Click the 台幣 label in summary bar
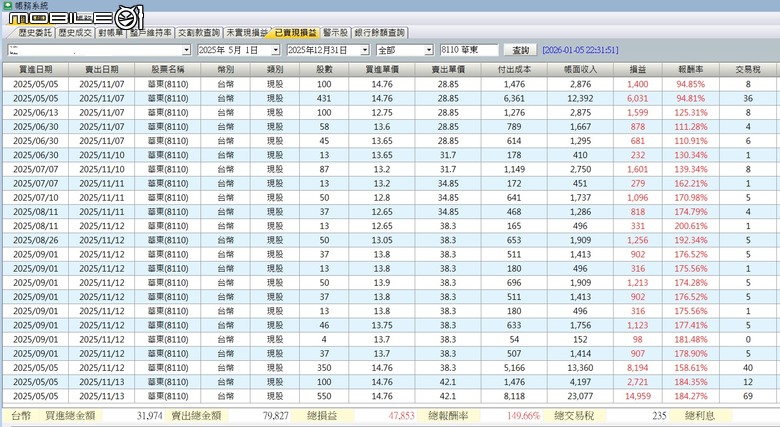 (x=21, y=416)
